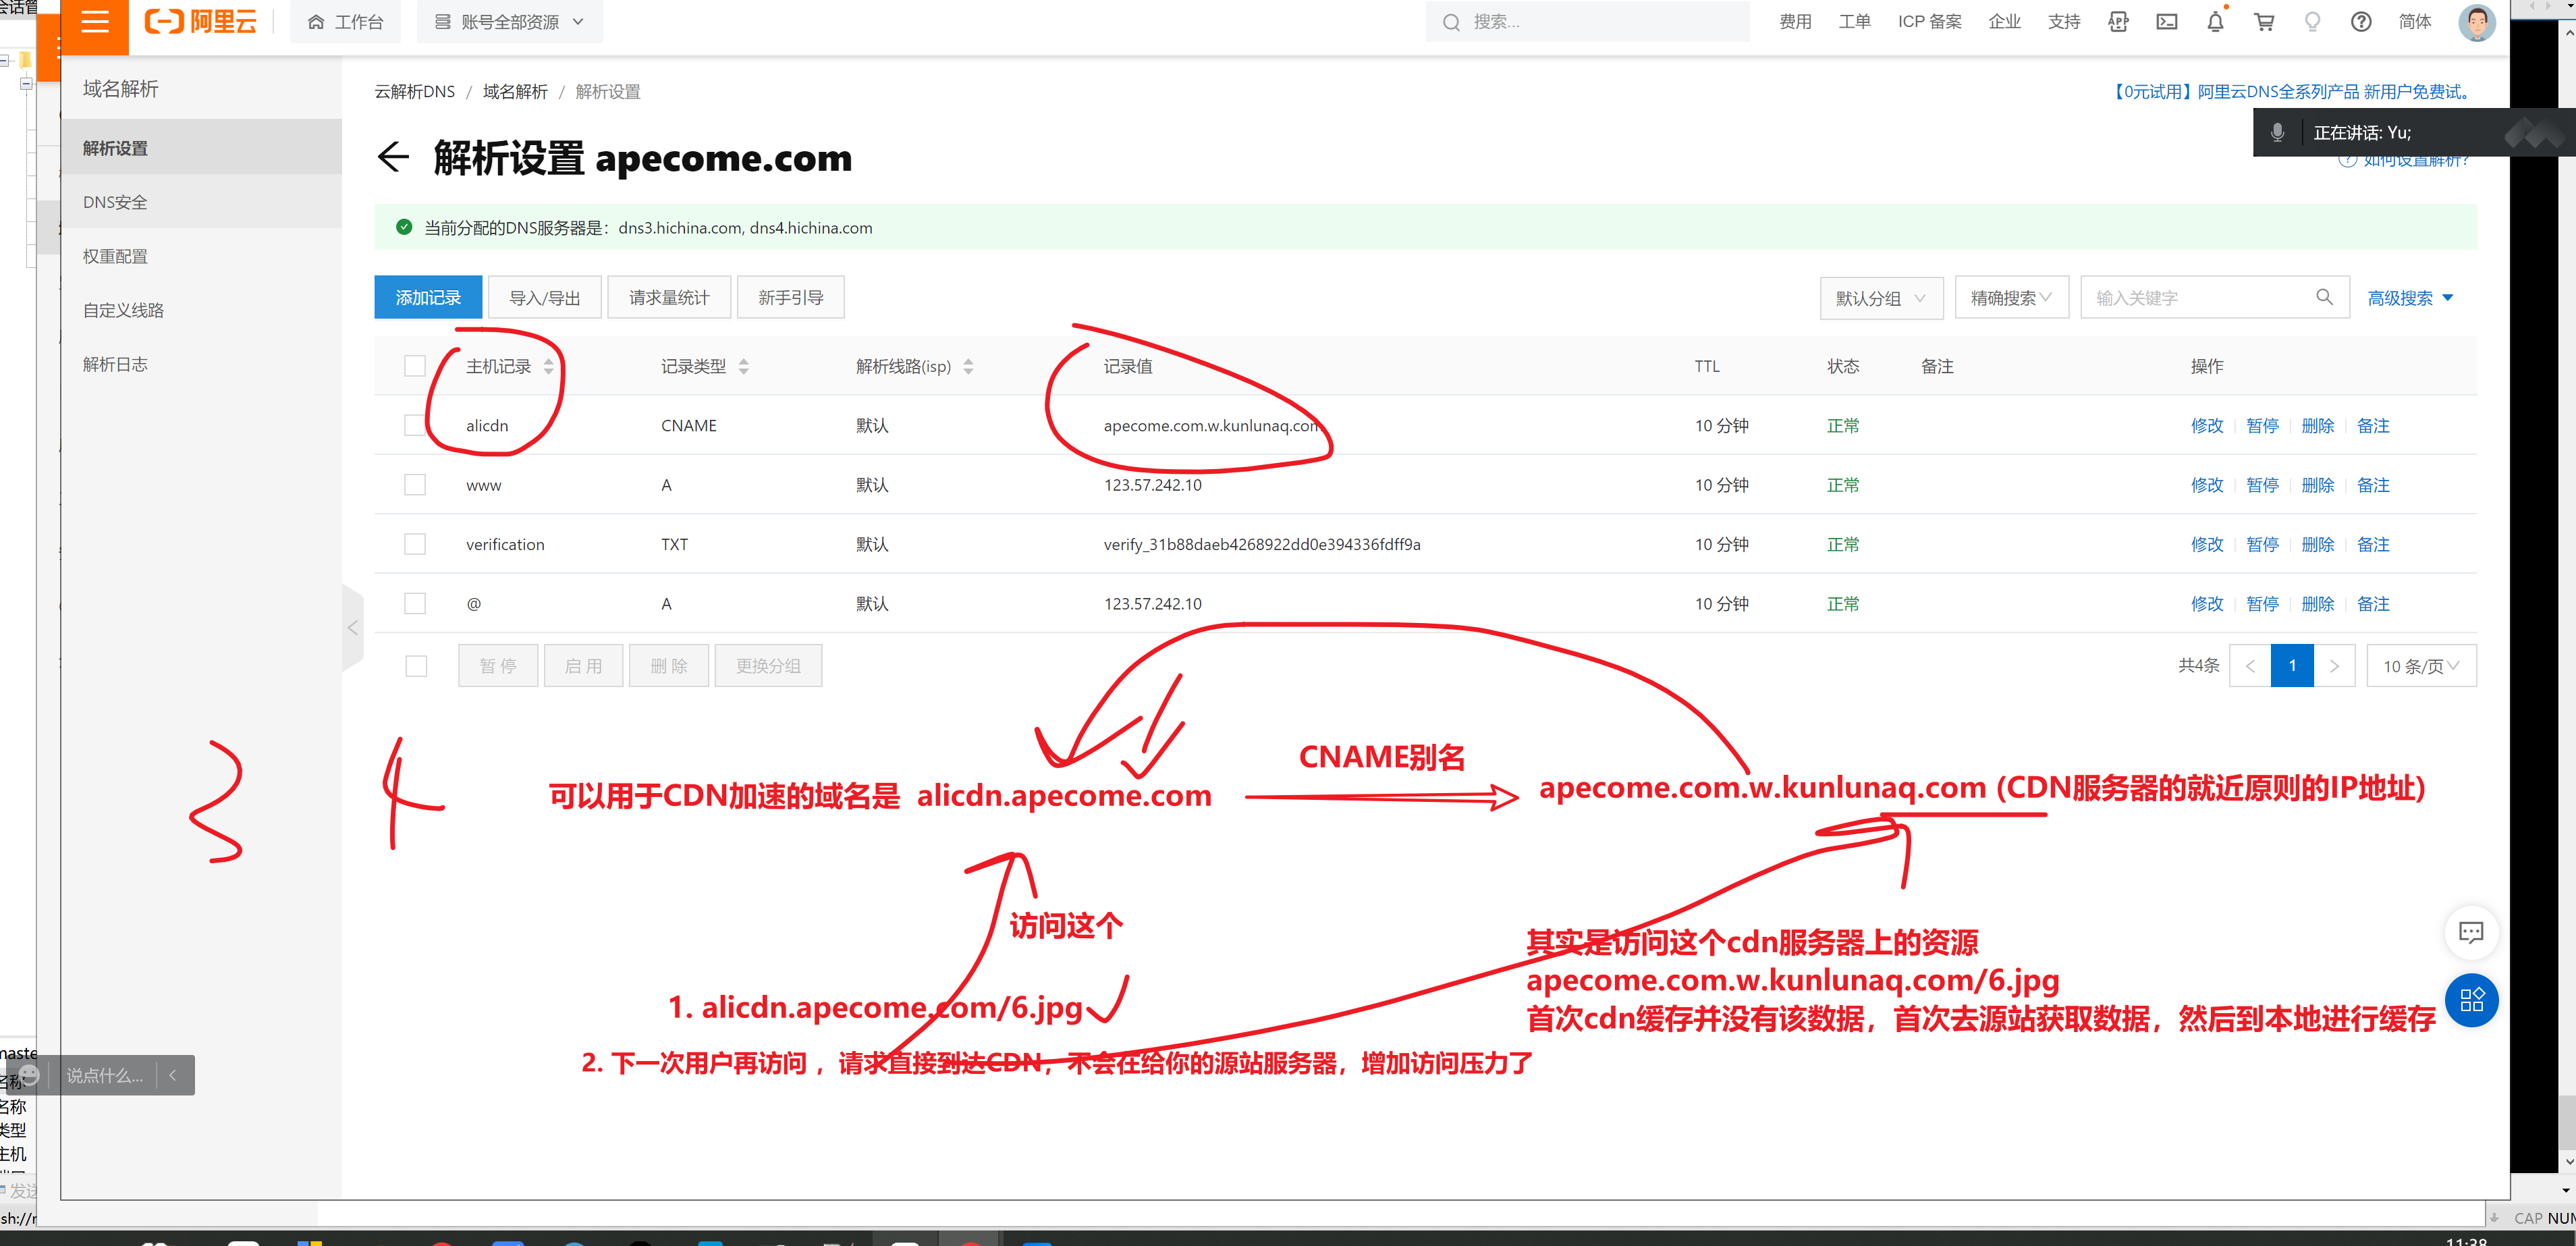Expand the 10 条/页 page-size dropdown
The width and height of the screenshot is (2576, 1246).
[x=2421, y=666]
